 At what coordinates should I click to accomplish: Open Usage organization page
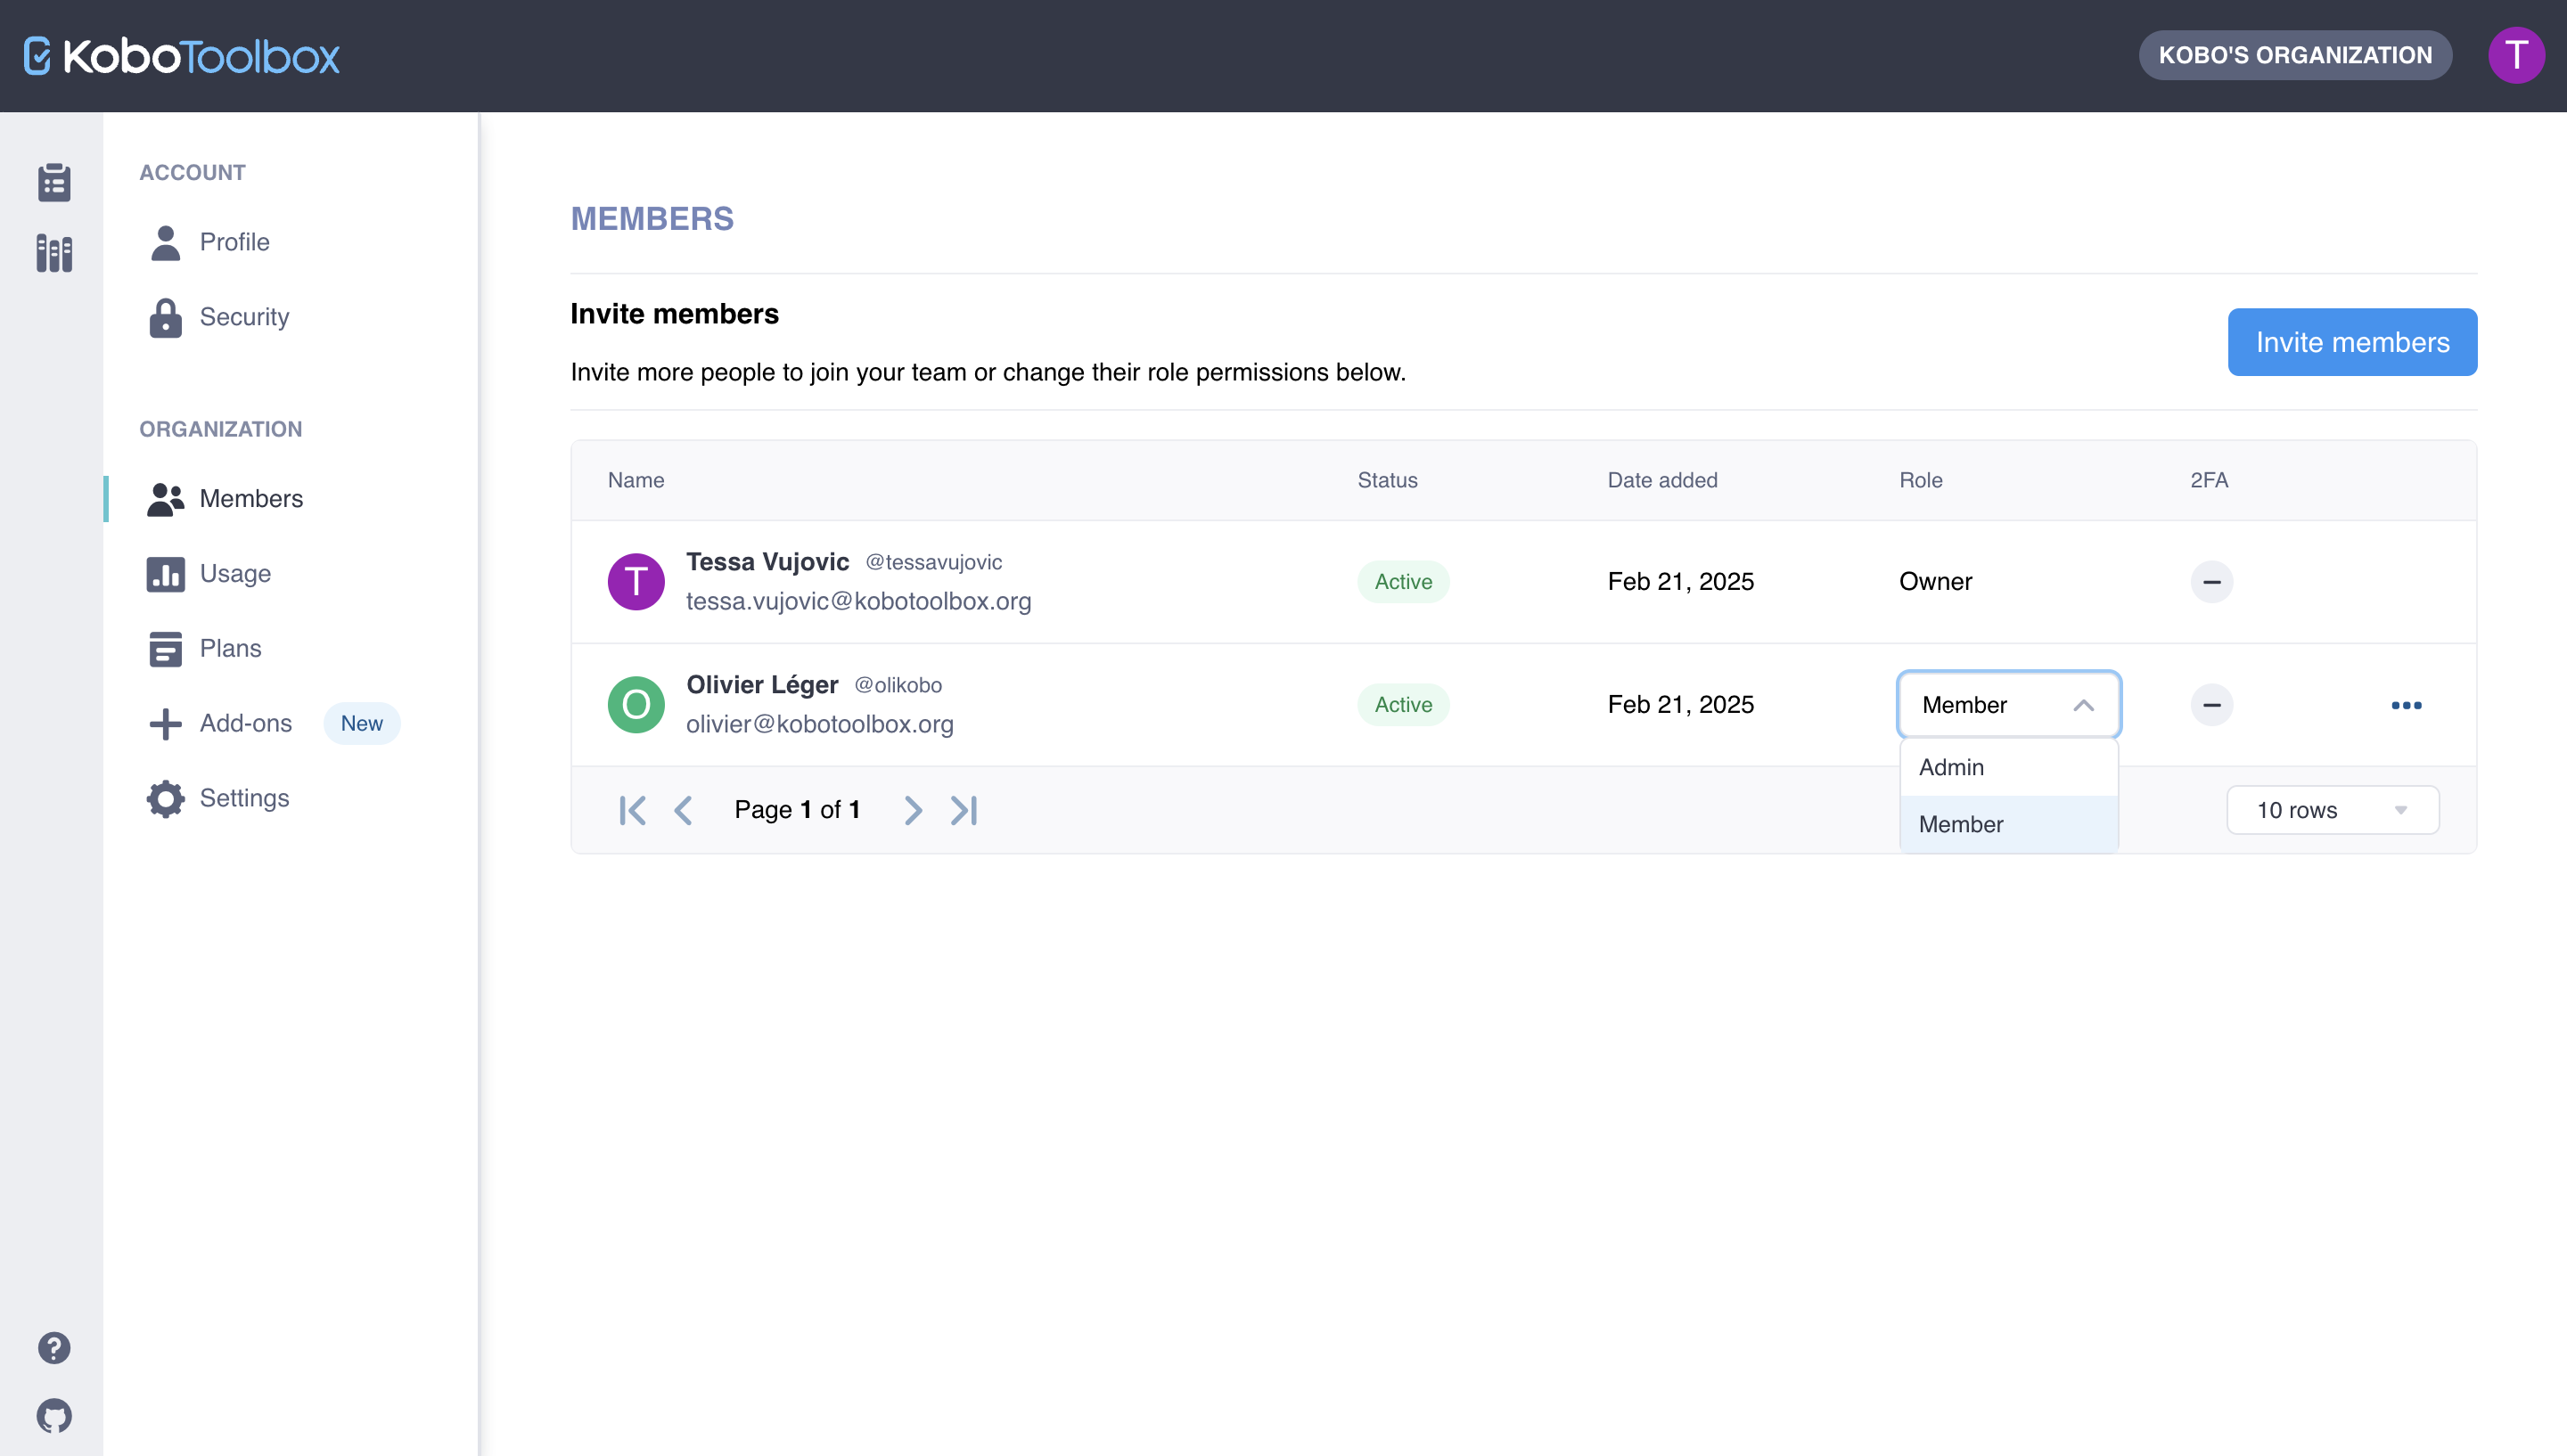tap(235, 574)
